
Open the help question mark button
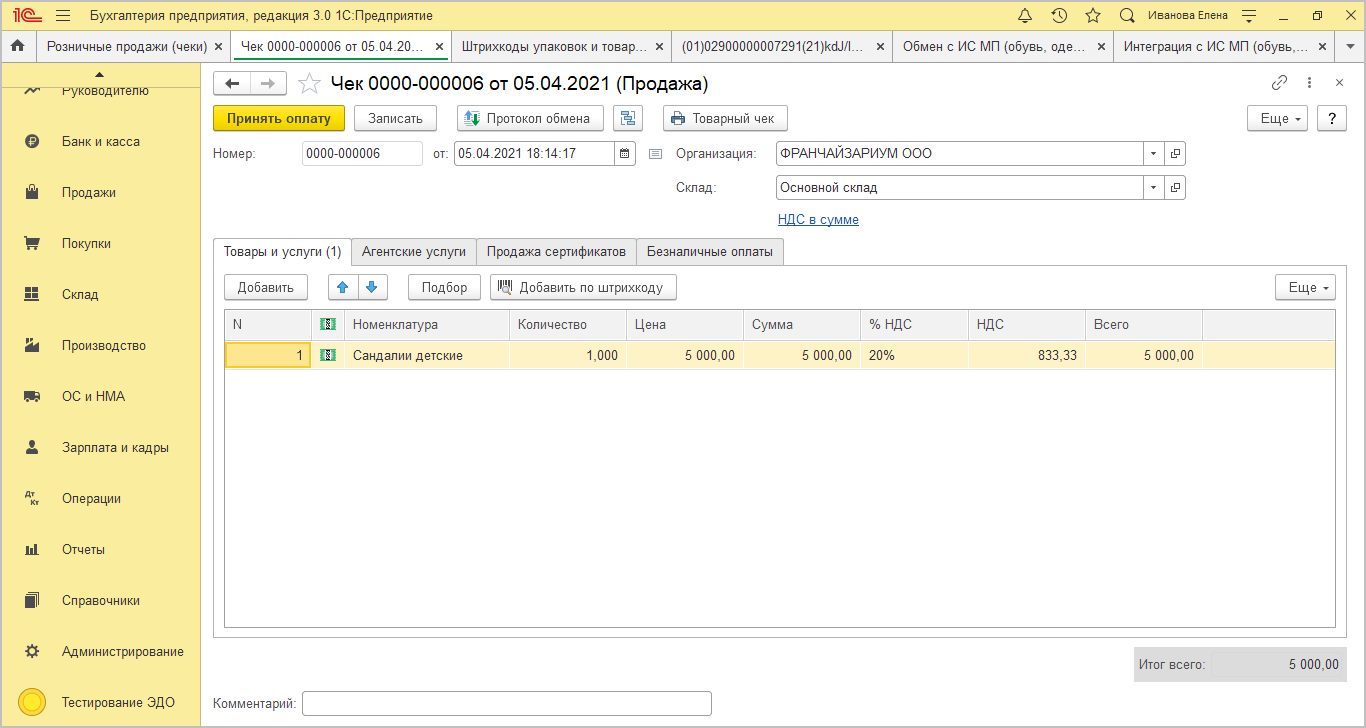pyautogui.click(x=1332, y=118)
